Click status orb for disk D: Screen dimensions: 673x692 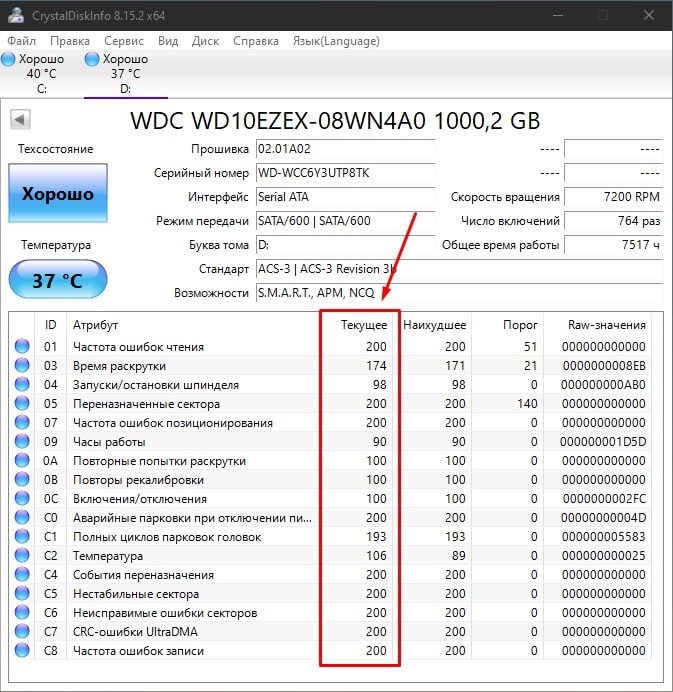(x=92, y=59)
